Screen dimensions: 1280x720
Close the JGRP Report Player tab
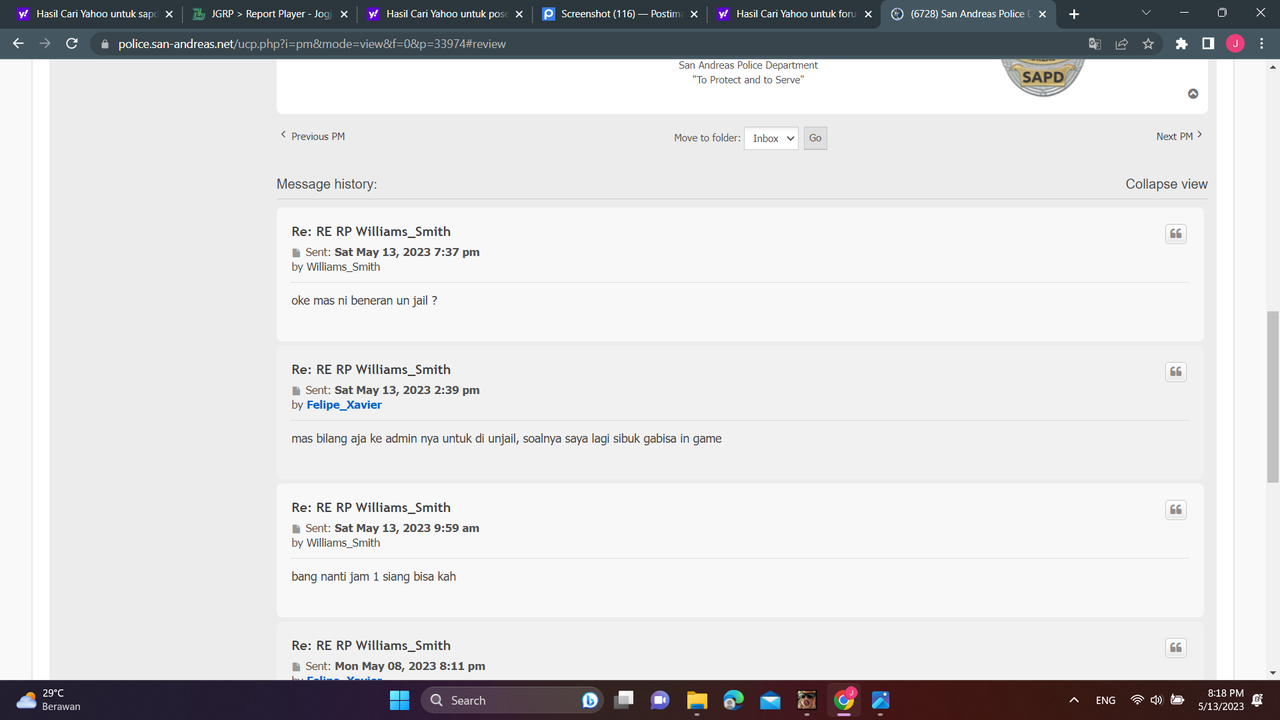[x=344, y=14]
